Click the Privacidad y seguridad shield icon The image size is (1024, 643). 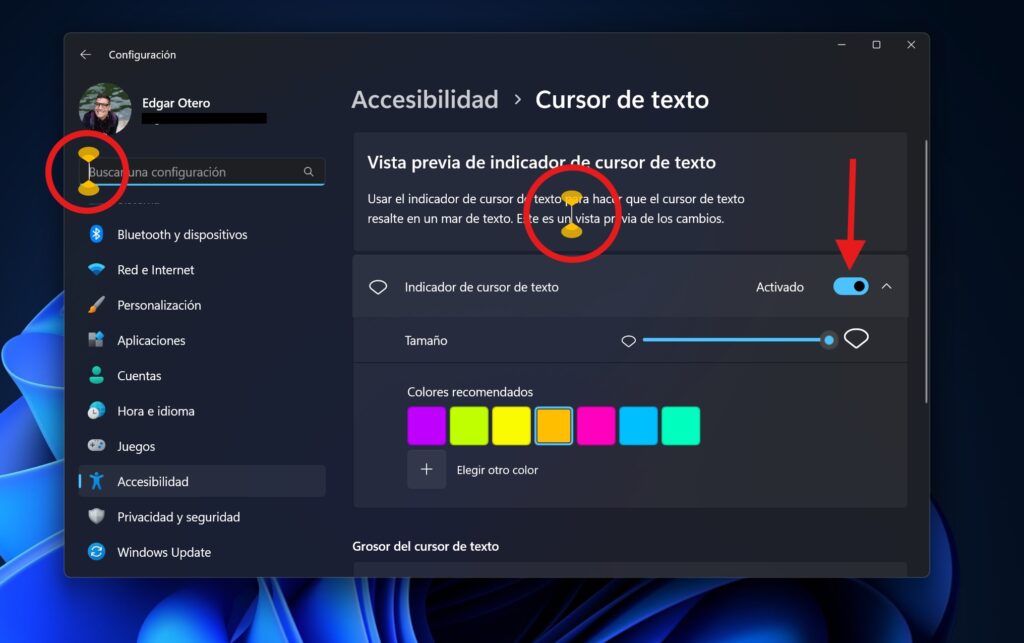pyautogui.click(x=97, y=516)
